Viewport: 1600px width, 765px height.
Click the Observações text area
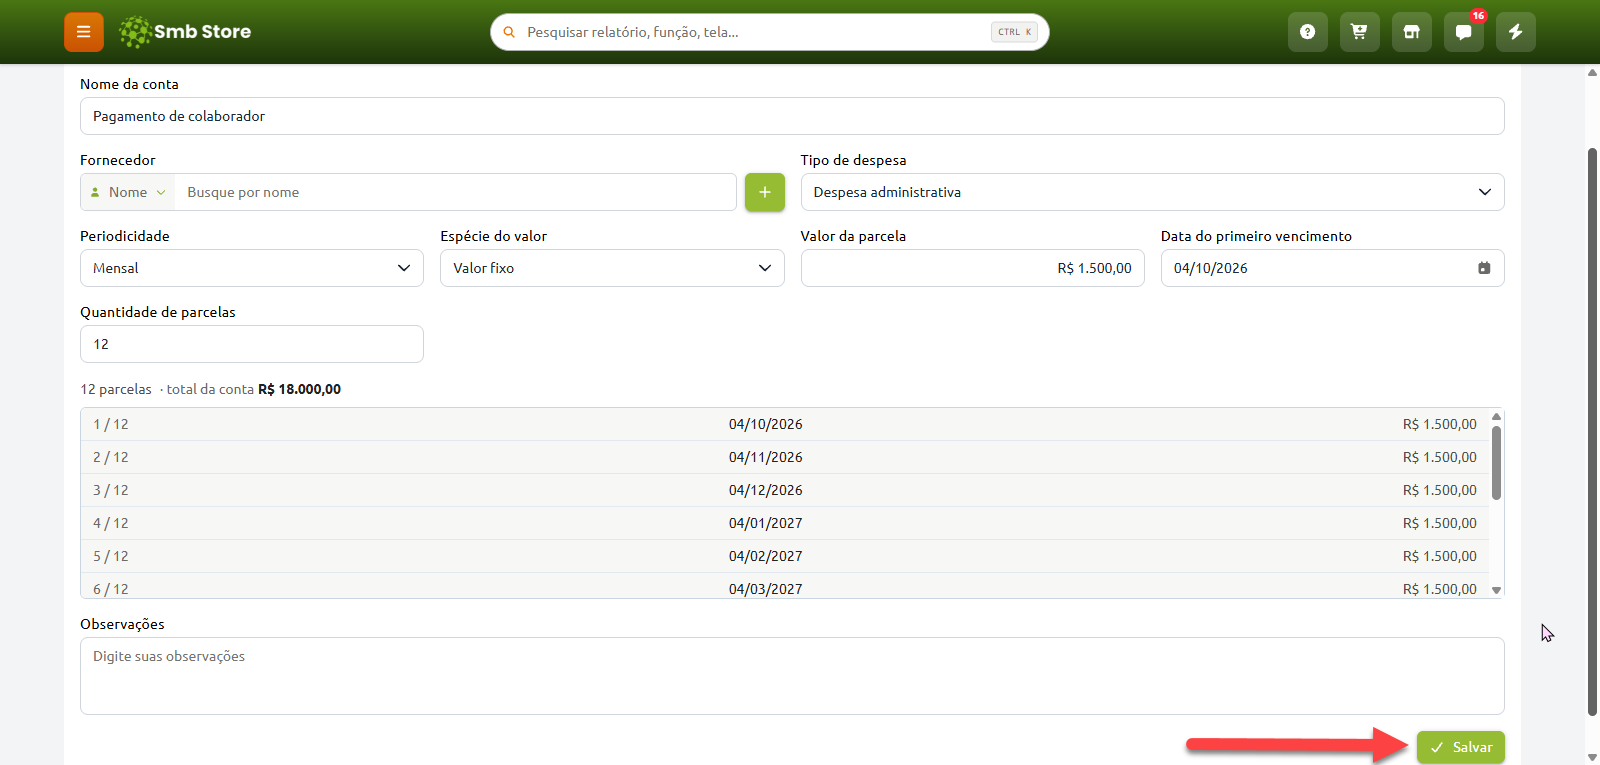click(792, 676)
